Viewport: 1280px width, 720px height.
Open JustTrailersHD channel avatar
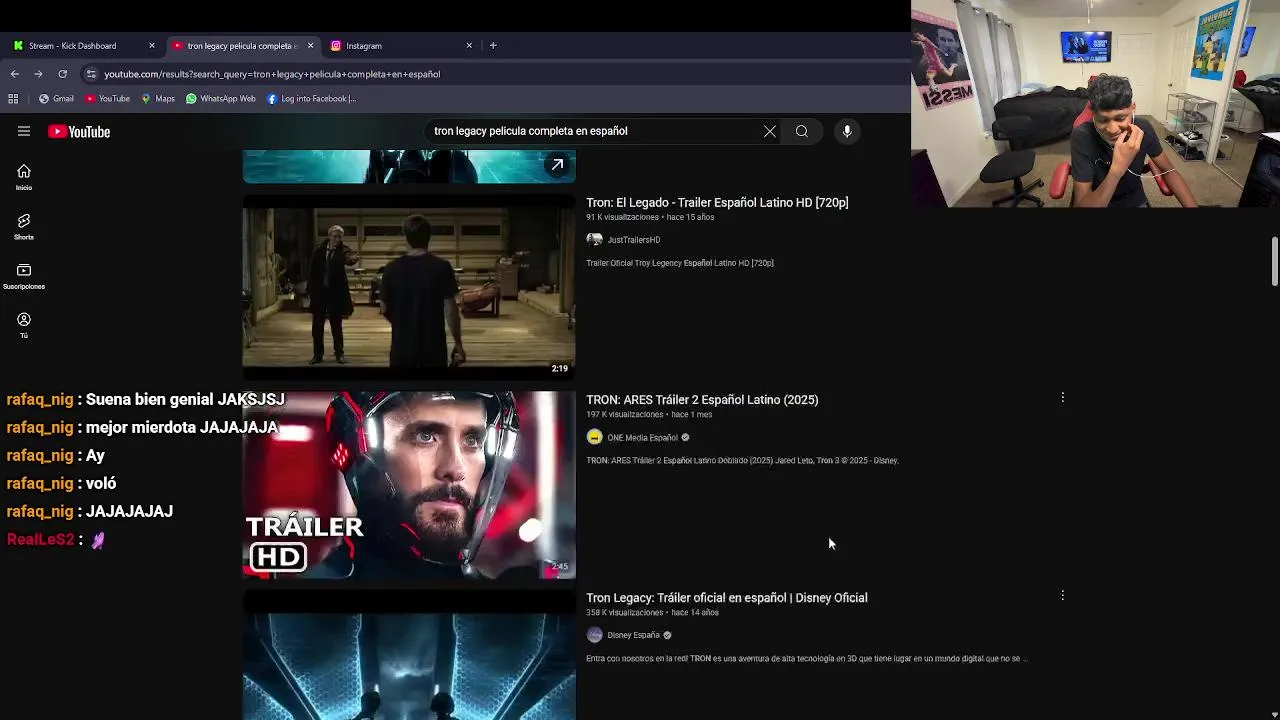tap(595, 240)
